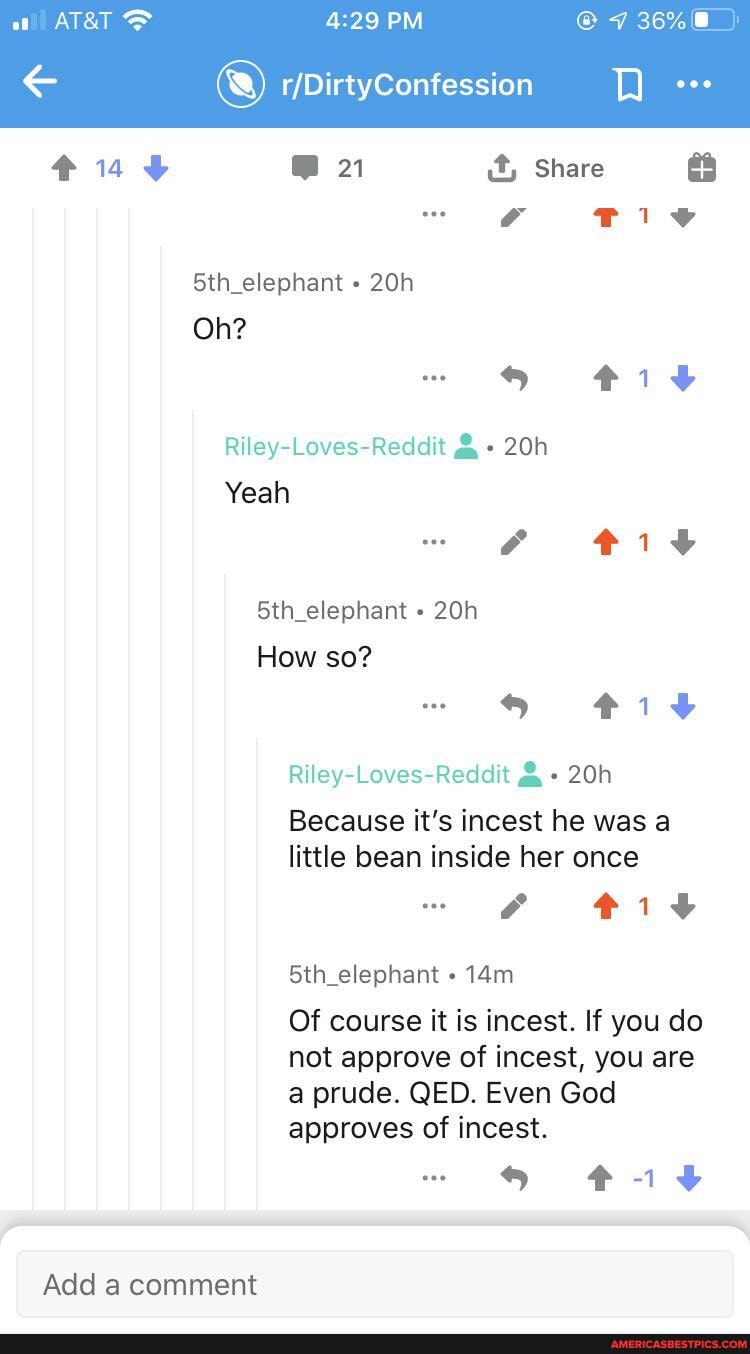The width and height of the screenshot is (750, 1354).
Task: Give an award with the gift icon
Action: coord(702,168)
